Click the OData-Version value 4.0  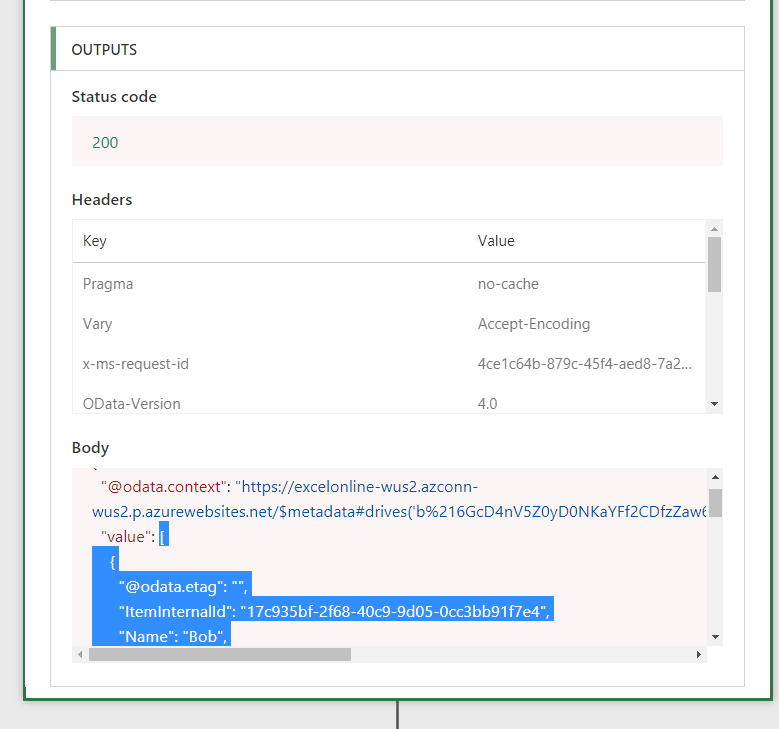[488, 404]
